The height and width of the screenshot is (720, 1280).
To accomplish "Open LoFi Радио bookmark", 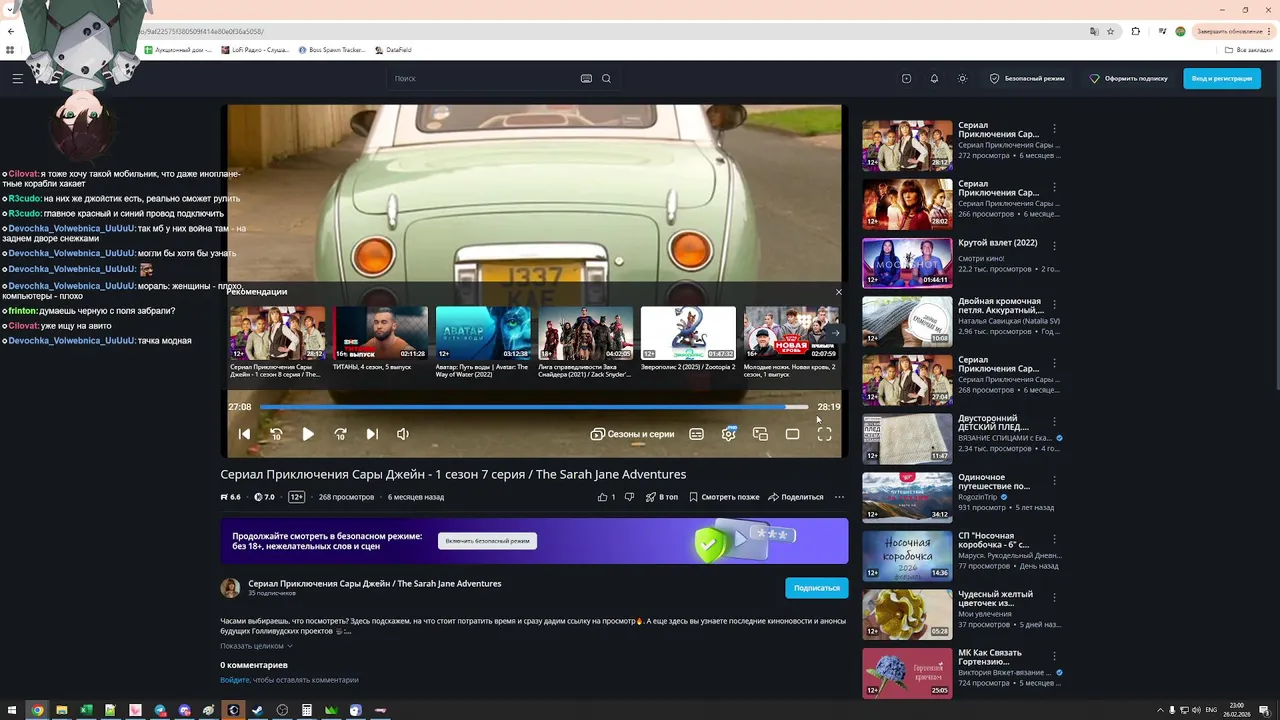I will click(x=255, y=50).
